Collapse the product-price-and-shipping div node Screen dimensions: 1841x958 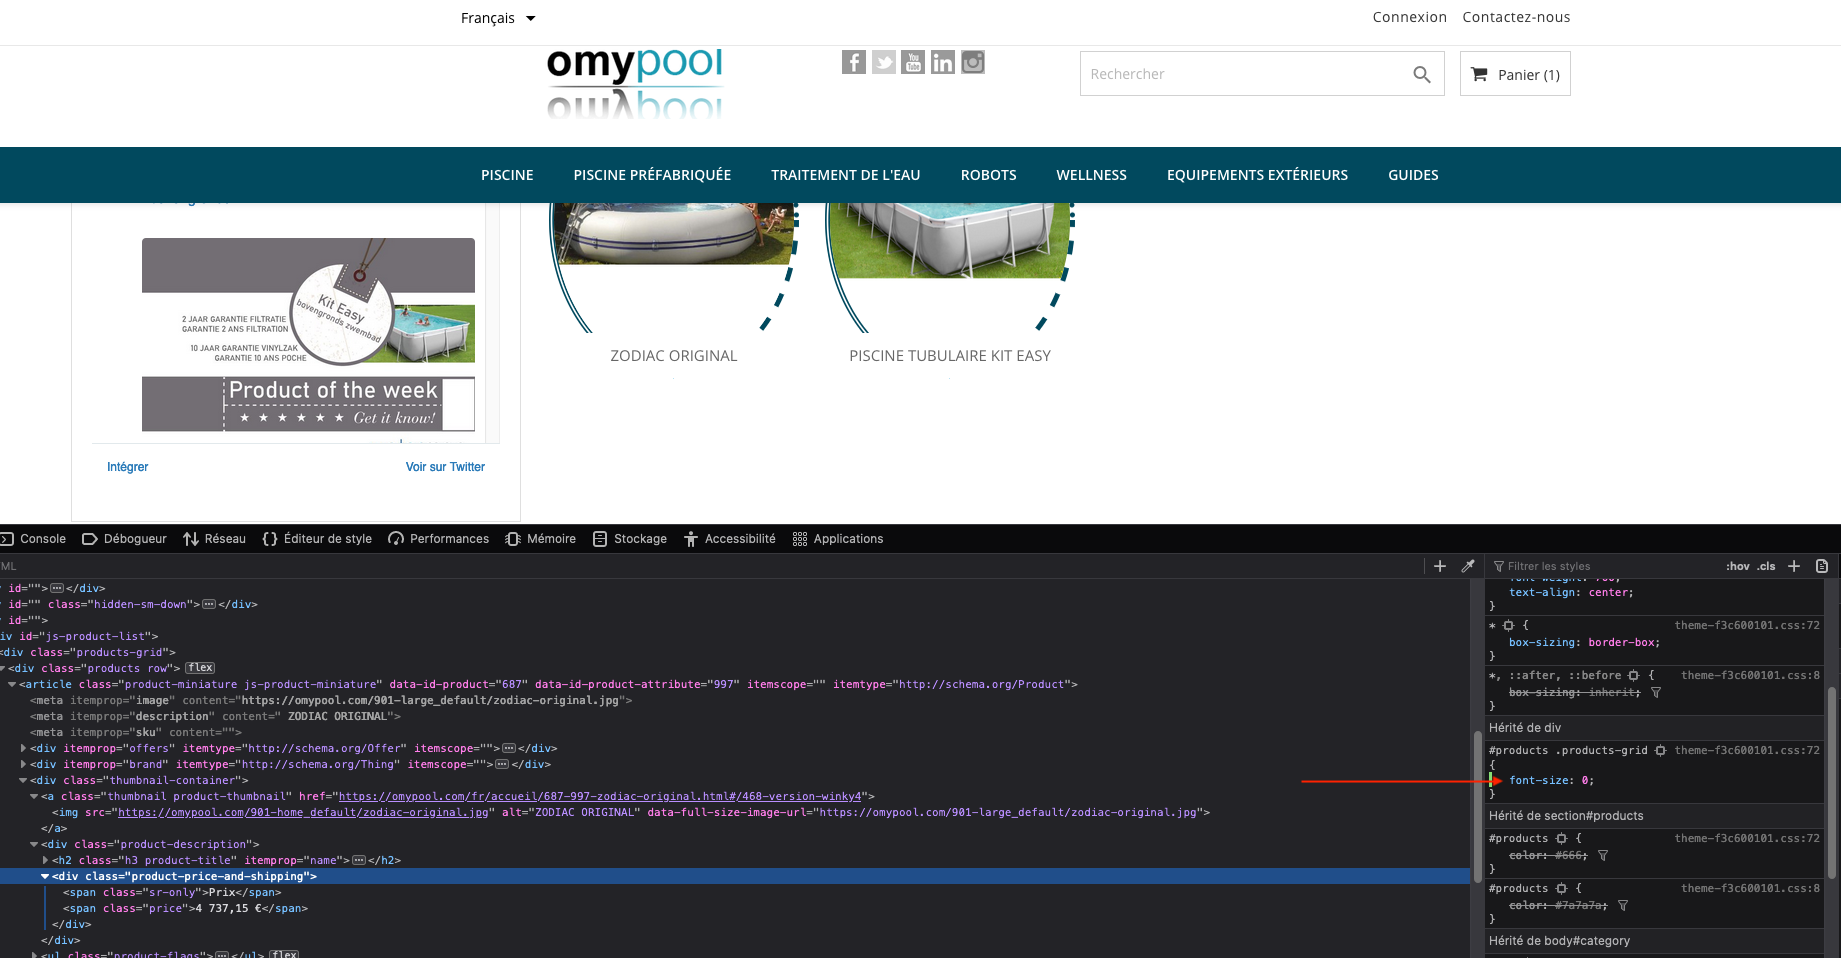pos(45,876)
